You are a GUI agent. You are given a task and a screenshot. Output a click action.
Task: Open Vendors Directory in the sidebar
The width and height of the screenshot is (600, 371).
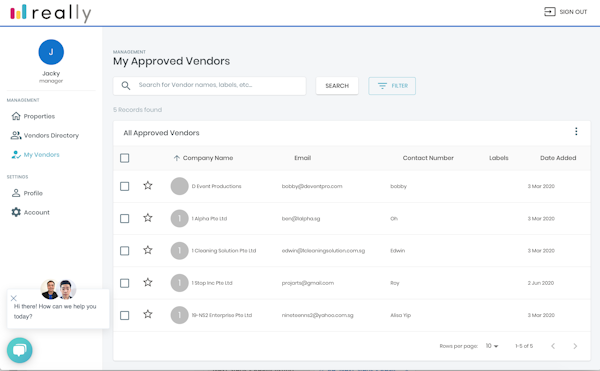(x=45, y=135)
